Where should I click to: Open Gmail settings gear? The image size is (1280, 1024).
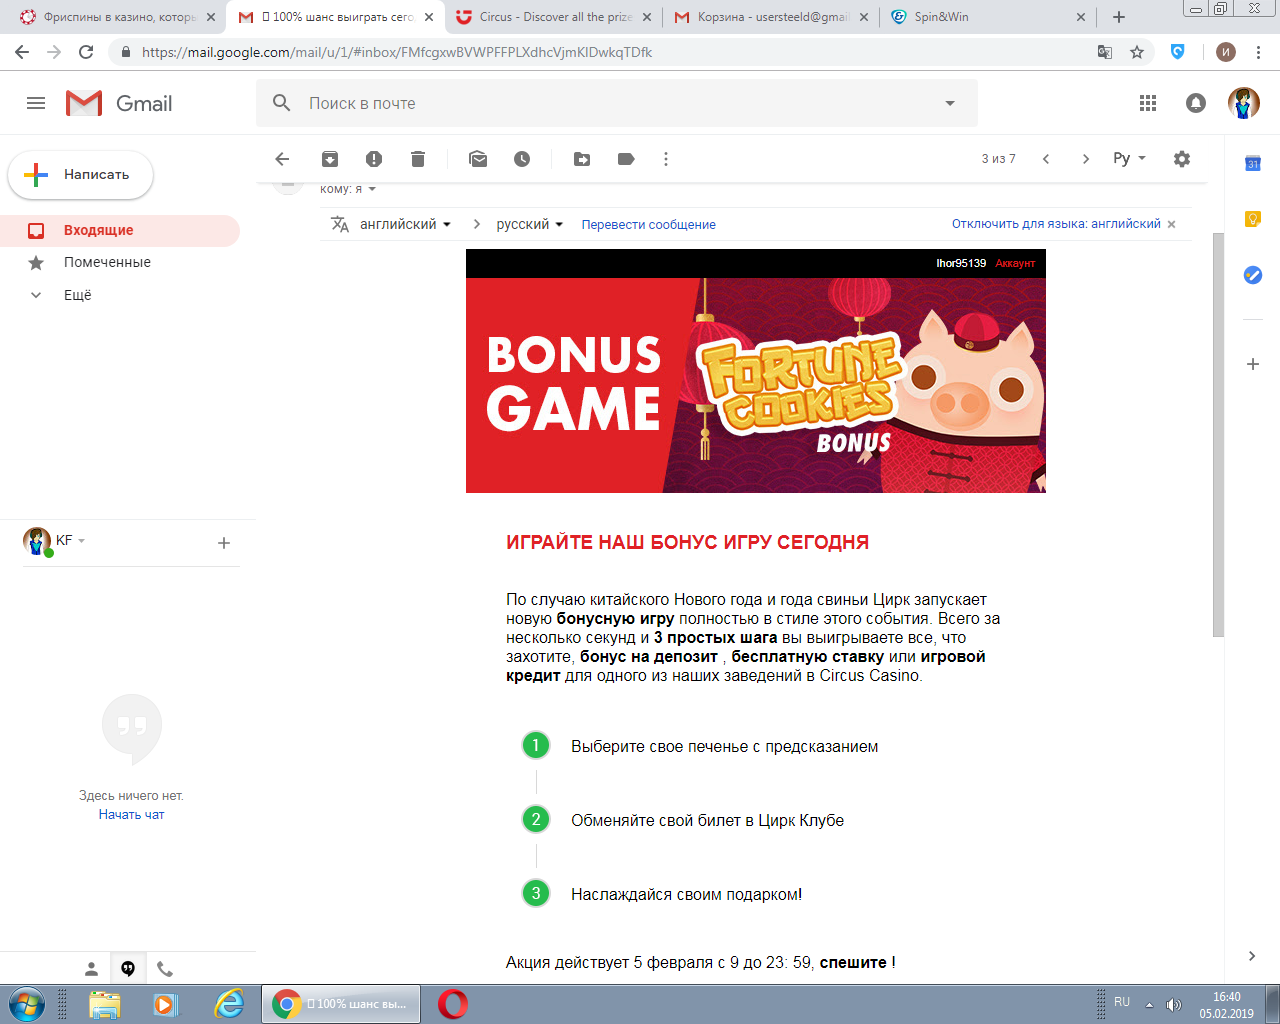pos(1182,159)
